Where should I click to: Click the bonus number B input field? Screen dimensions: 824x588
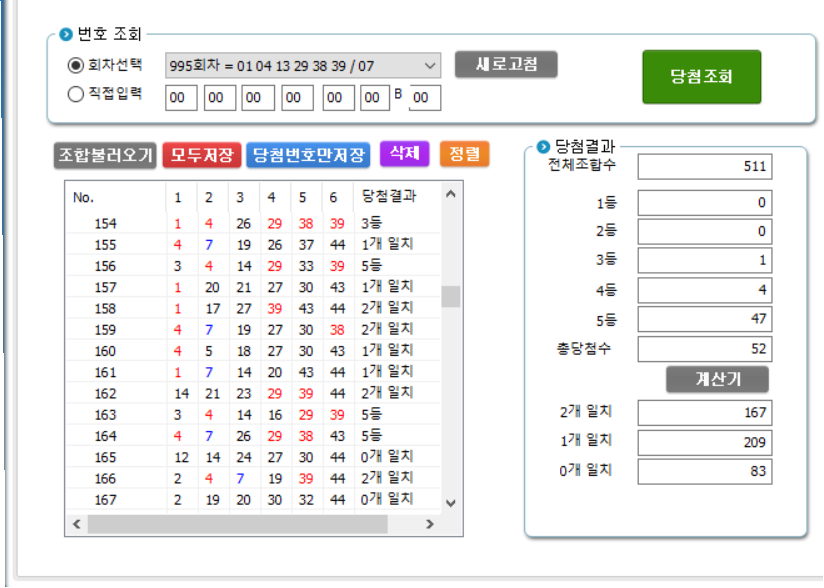[425, 98]
